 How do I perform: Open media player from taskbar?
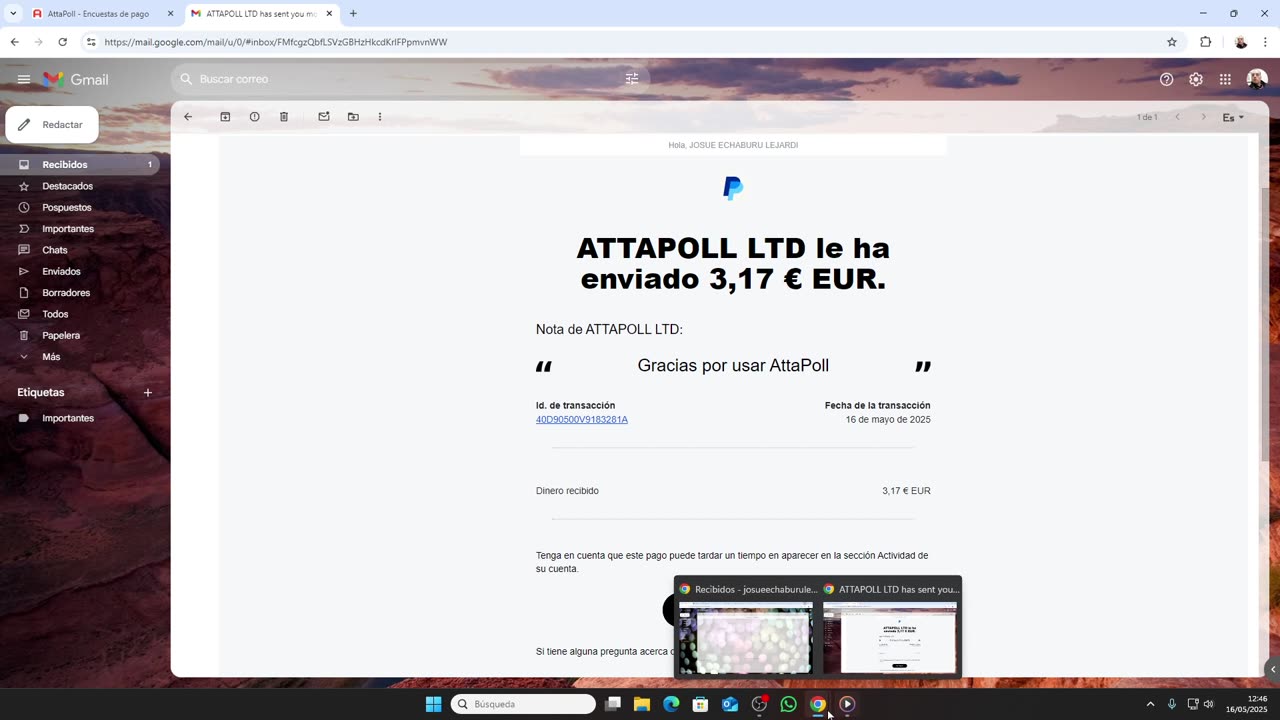(847, 704)
